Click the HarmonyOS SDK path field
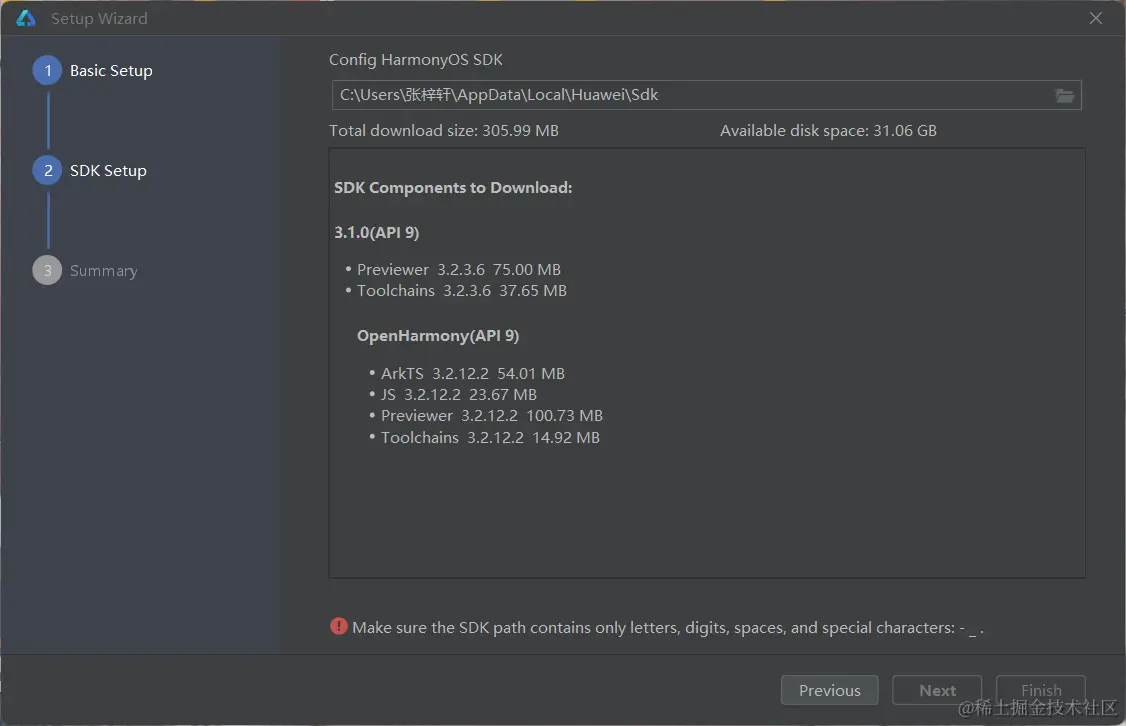The height and width of the screenshot is (726, 1126). [x=690, y=96]
